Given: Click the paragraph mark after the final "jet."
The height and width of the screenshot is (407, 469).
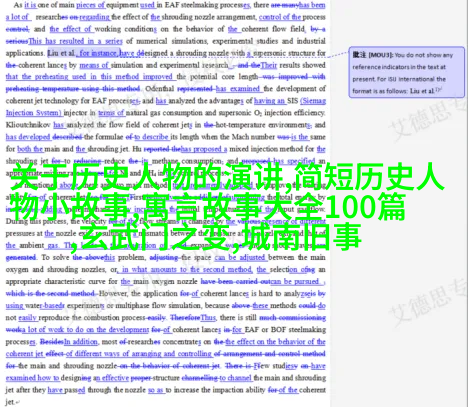Looking at the screenshot, I should coord(17,402).
